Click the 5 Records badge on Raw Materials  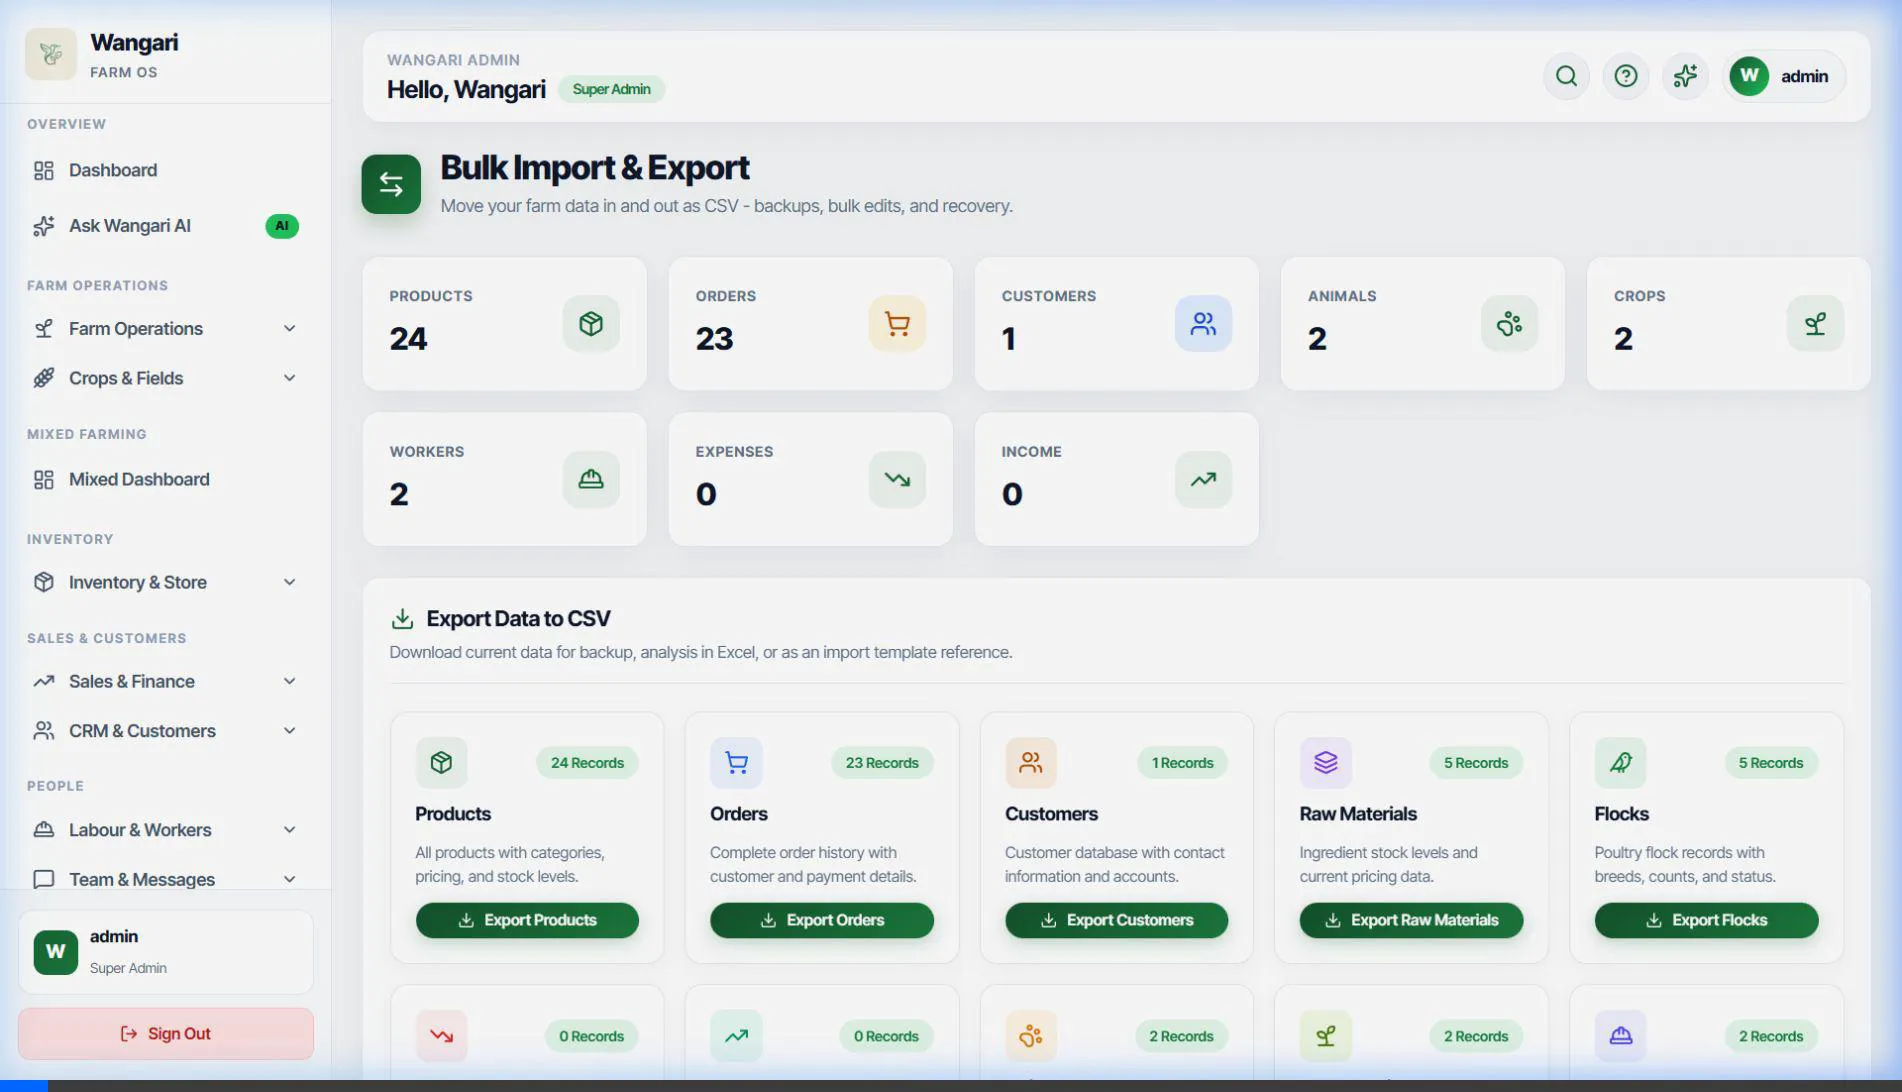coord(1476,763)
